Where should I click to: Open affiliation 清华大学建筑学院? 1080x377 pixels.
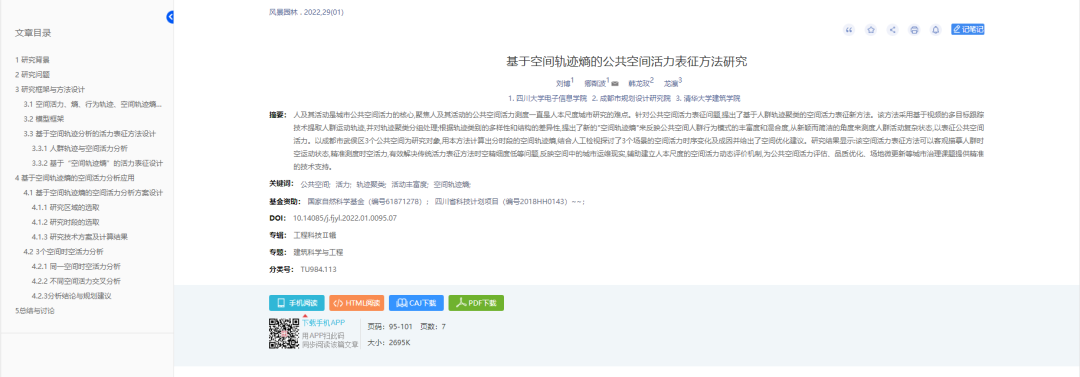[712, 99]
